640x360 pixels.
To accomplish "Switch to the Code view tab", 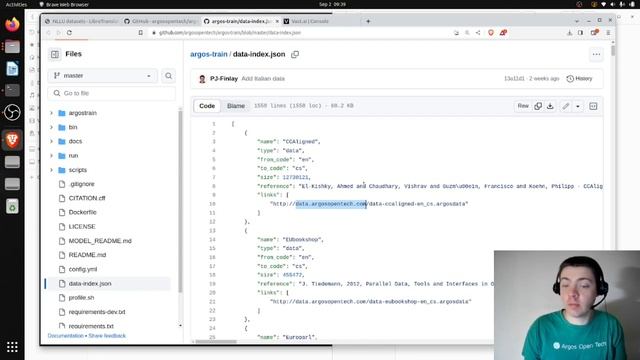I will [x=207, y=106].
